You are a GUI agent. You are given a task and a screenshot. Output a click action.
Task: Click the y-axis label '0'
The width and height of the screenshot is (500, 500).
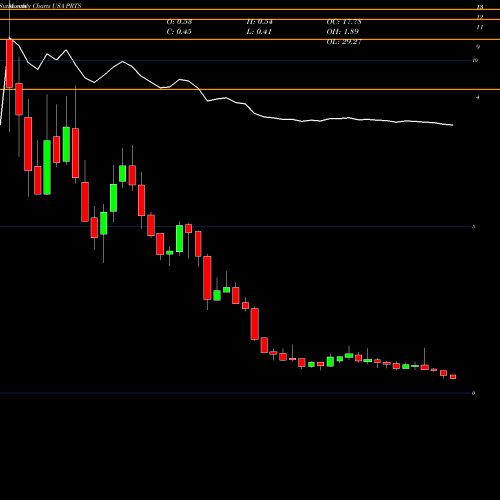click(473, 393)
